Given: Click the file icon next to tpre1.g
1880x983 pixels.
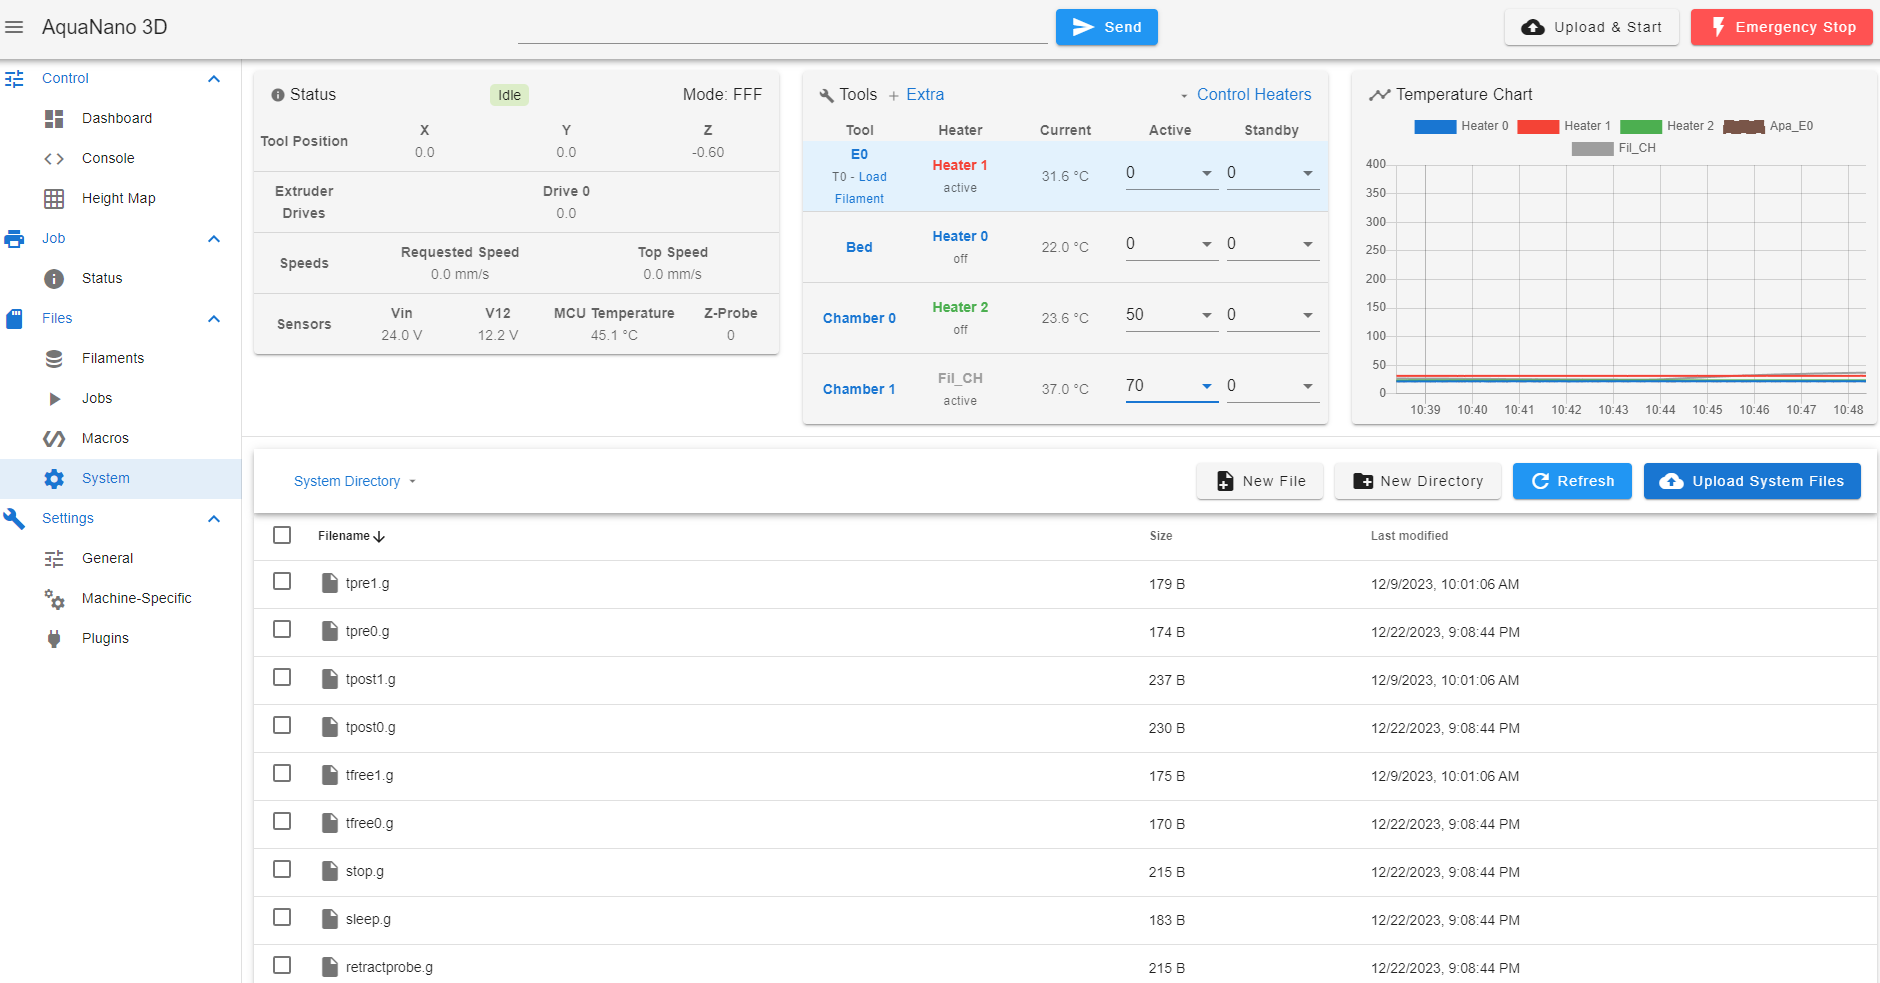Looking at the screenshot, I should [330, 583].
